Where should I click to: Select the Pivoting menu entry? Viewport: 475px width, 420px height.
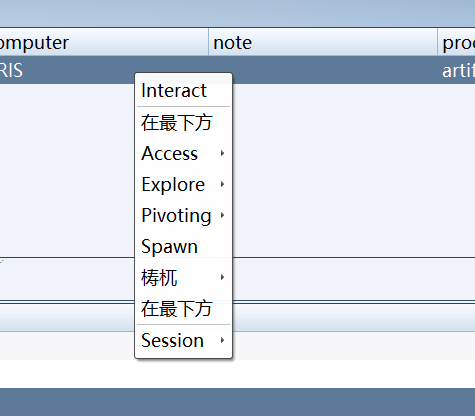tap(183, 215)
